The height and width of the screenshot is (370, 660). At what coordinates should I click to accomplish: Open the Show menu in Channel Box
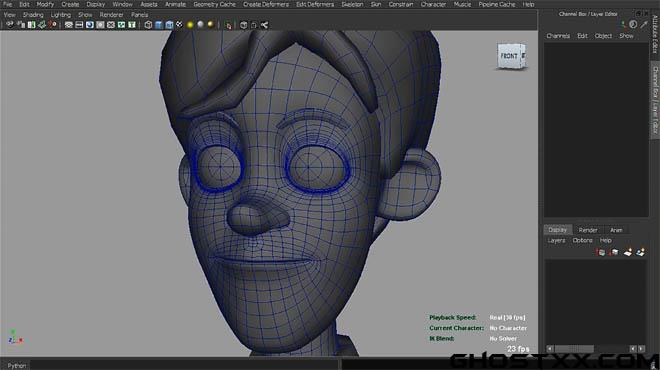(626, 36)
